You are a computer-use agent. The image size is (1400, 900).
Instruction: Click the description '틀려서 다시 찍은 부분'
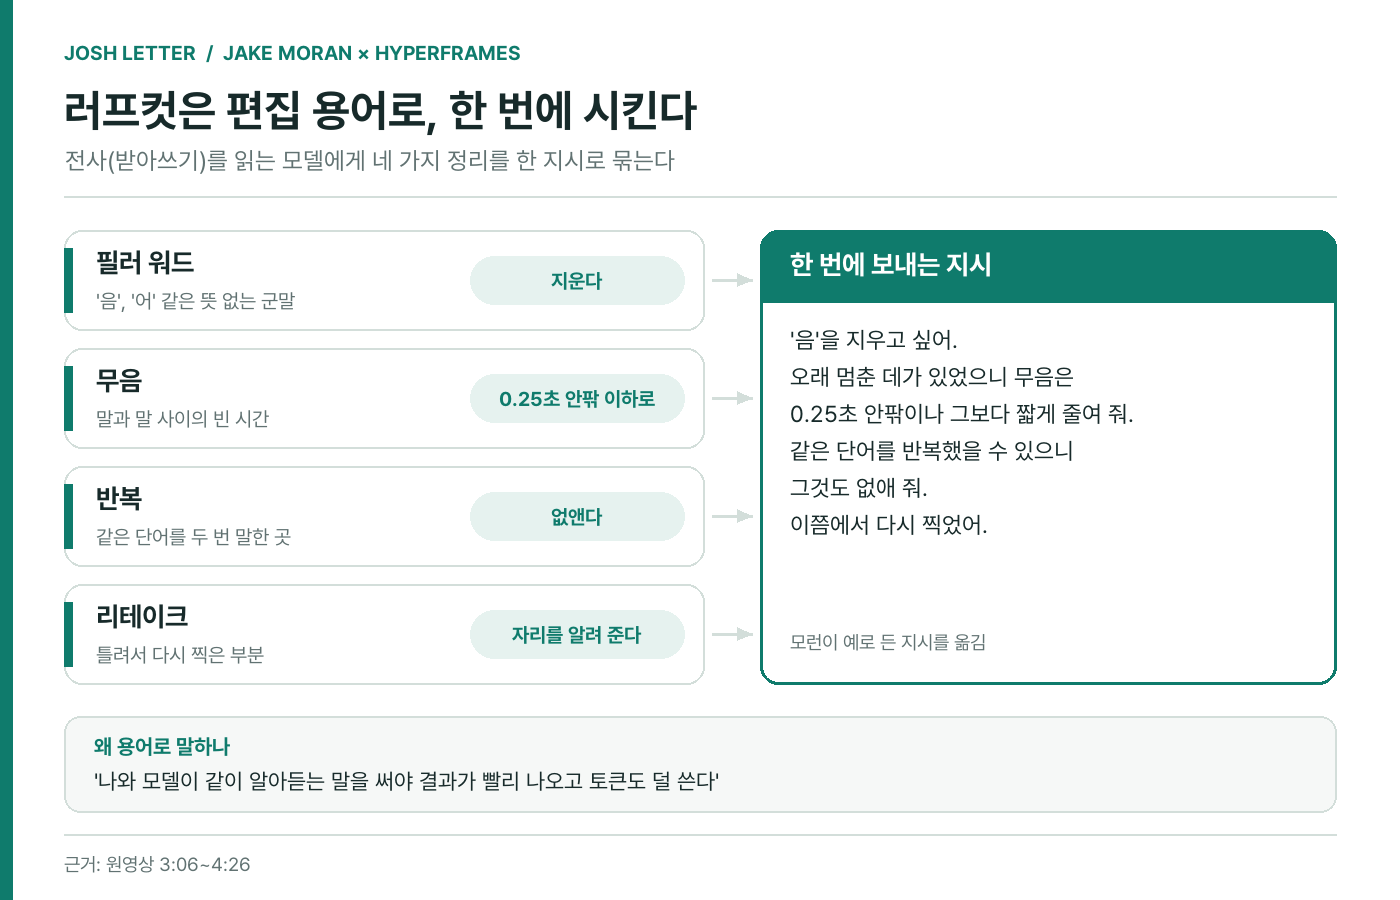(180, 655)
